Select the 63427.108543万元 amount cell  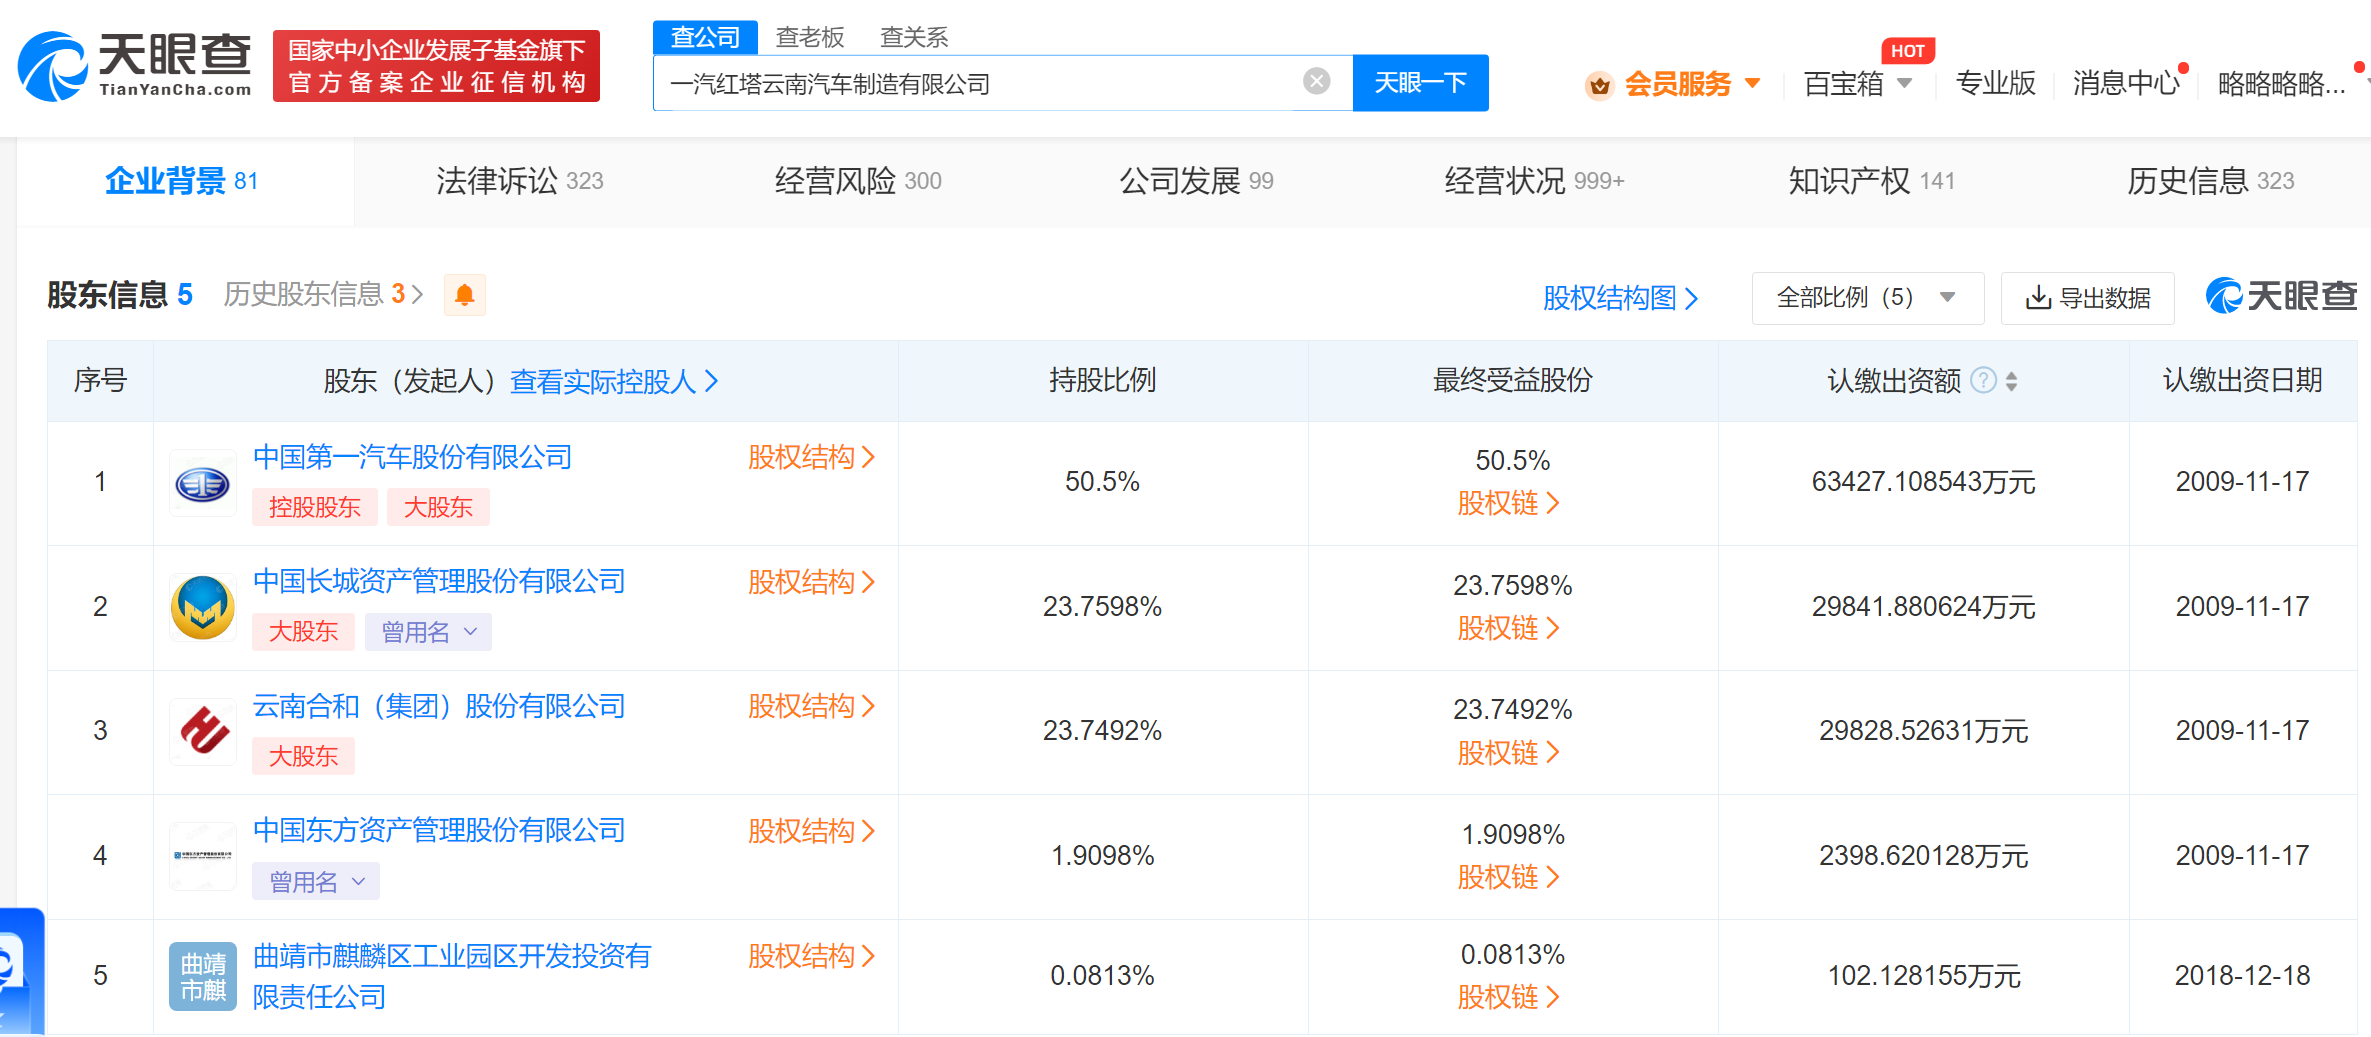1923,482
